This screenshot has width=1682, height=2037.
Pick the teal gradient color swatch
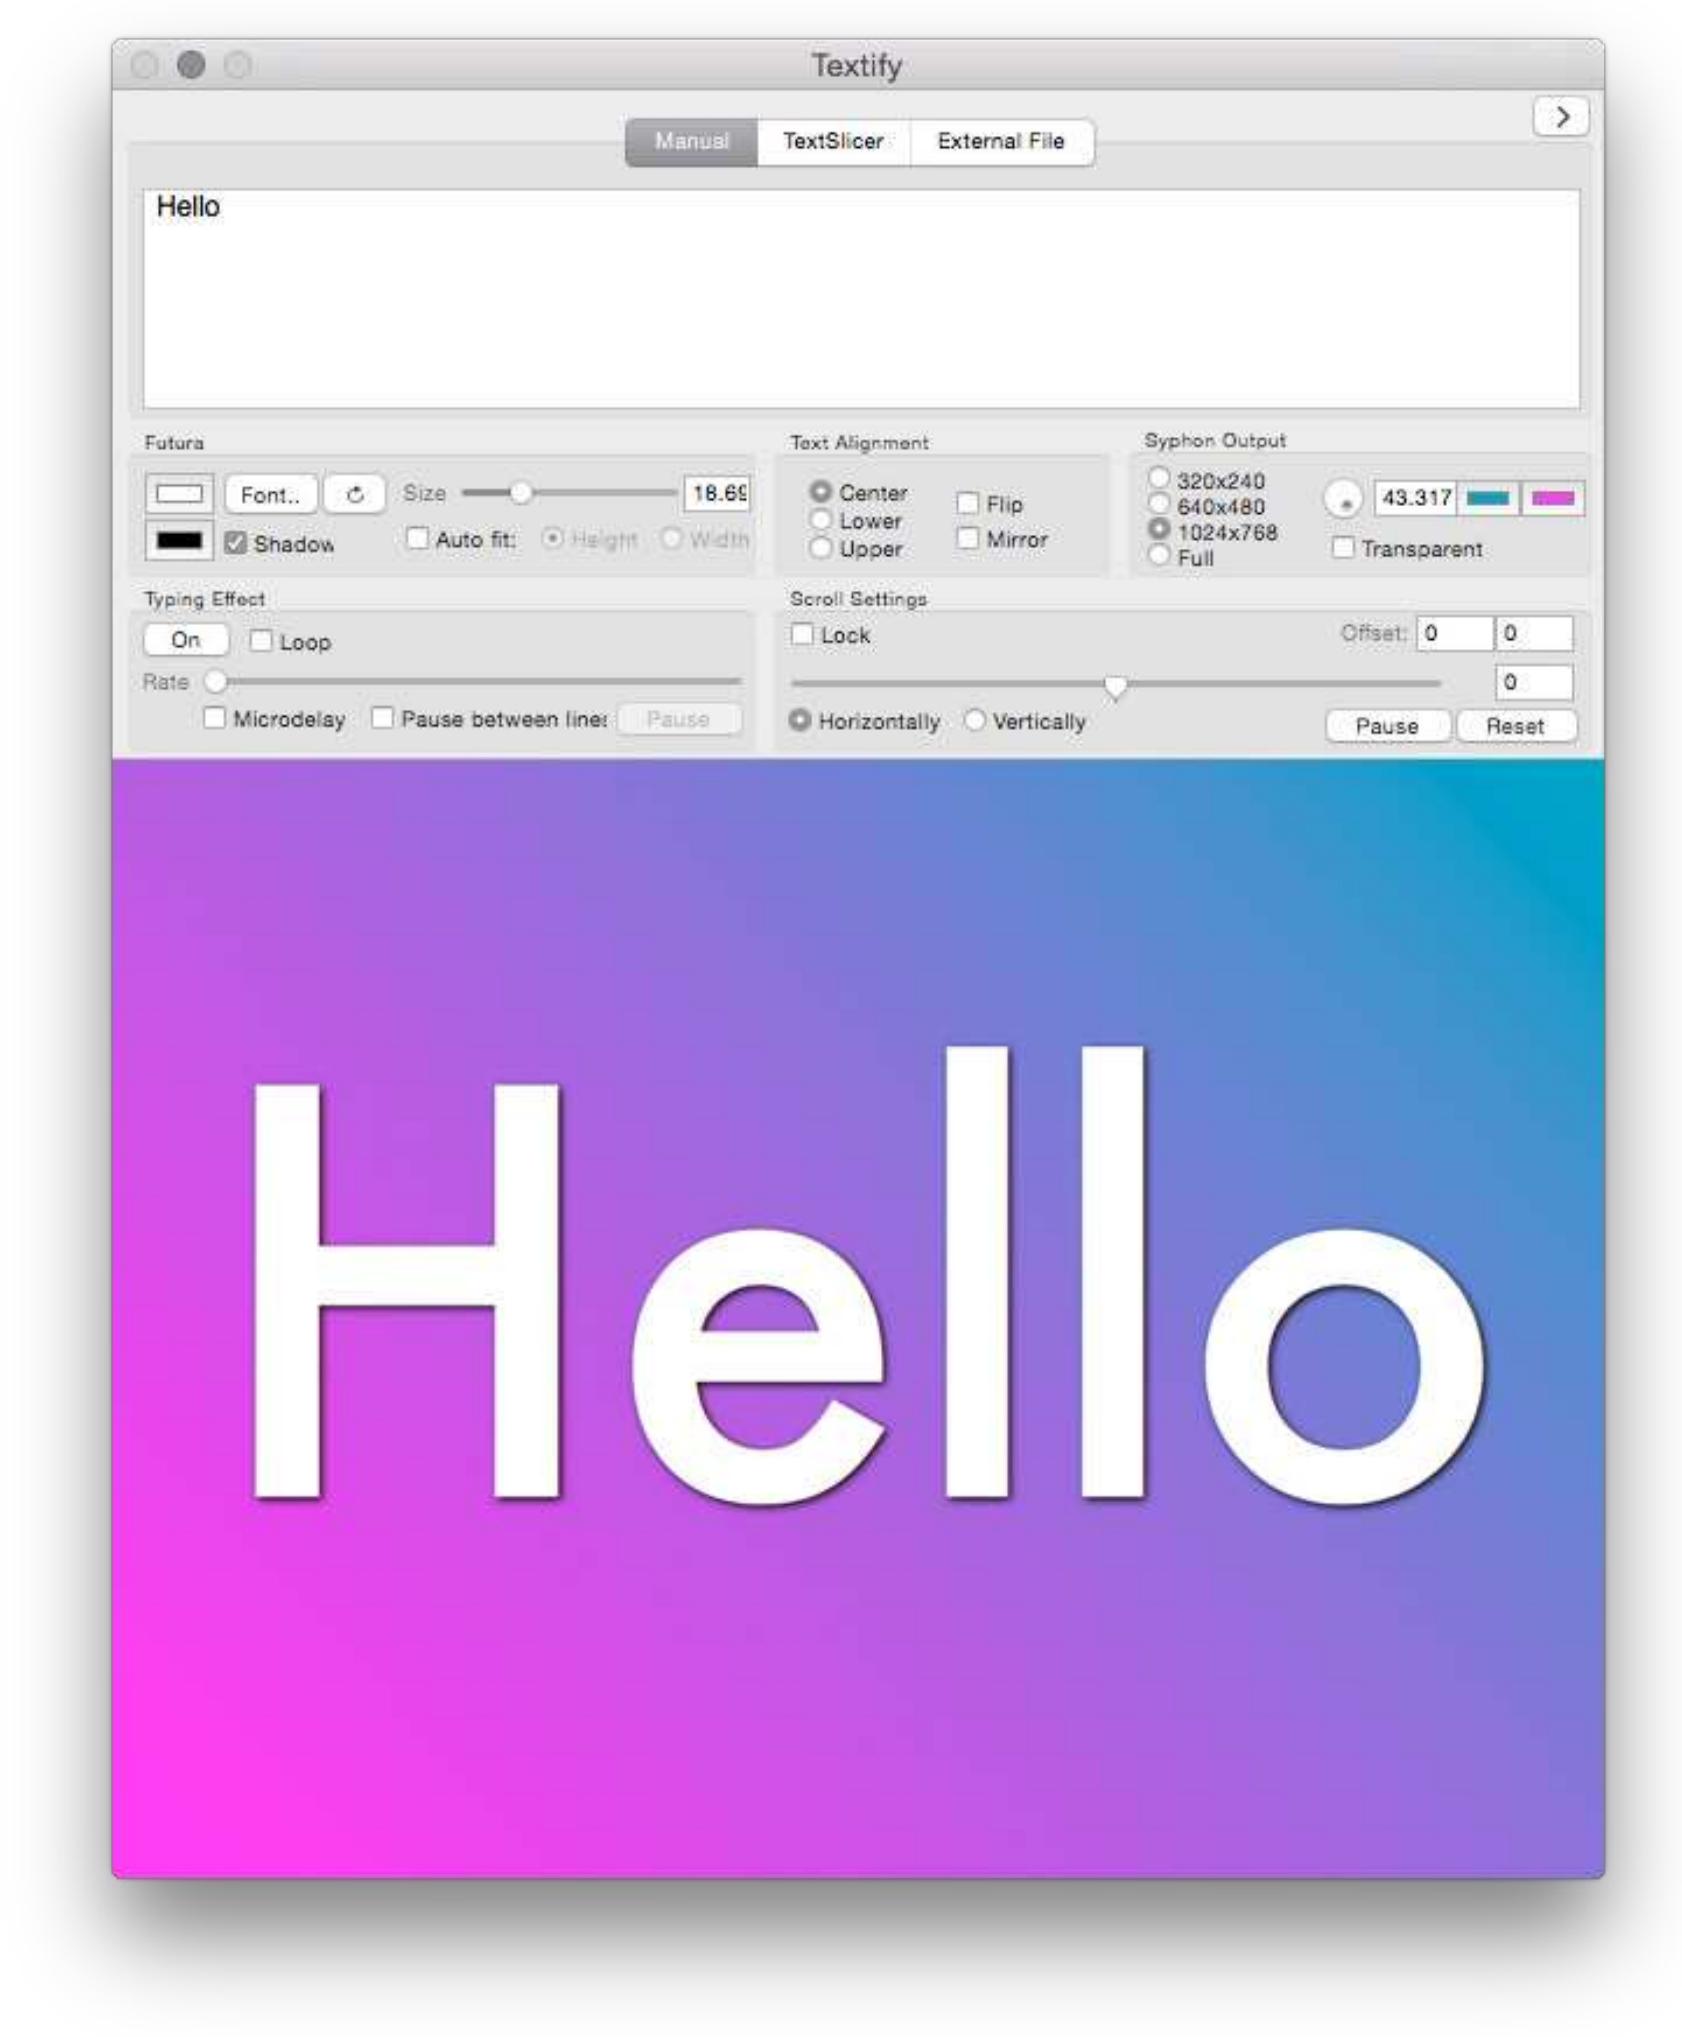pyautogui.click(x=1487, y=498)
